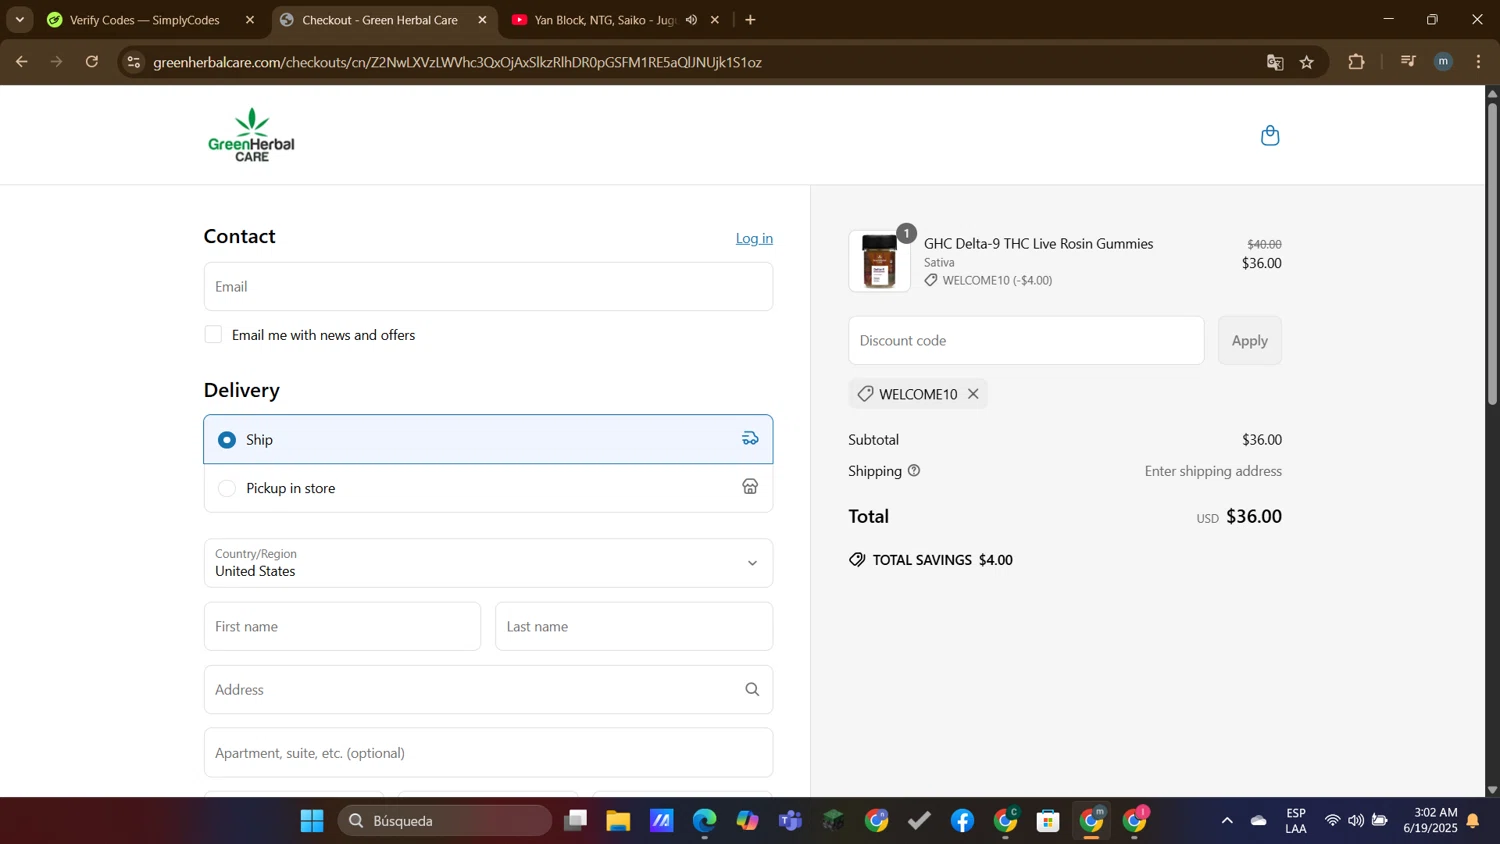Open the taskbar clock and date
The height and width of the screenshot is (844, 1500).
click(x=1430, y=821)
